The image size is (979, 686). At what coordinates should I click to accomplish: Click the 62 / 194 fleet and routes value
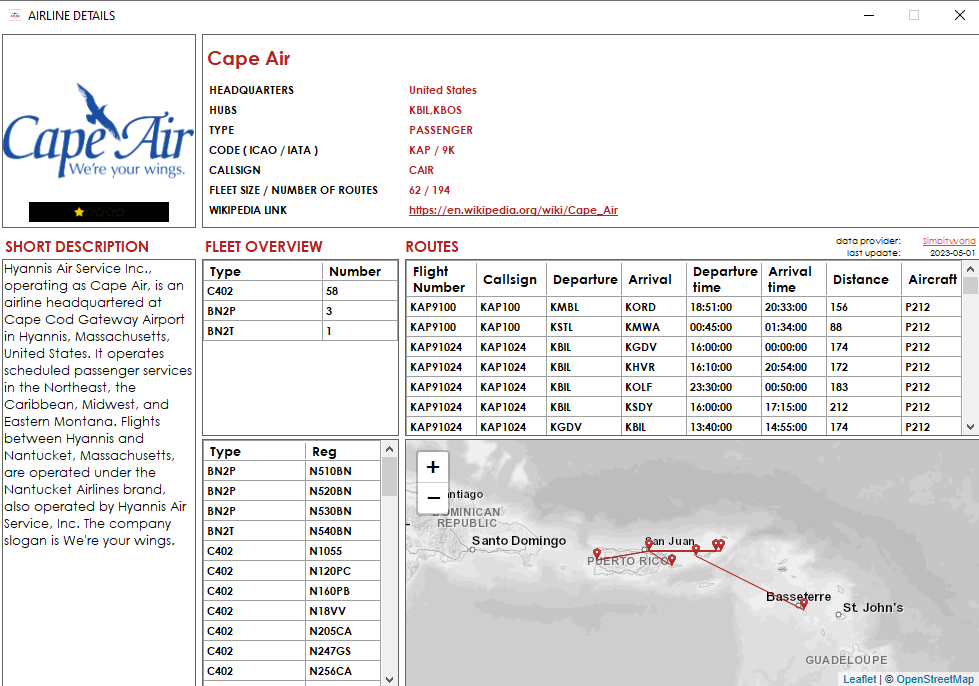click(x=430, y=190)
